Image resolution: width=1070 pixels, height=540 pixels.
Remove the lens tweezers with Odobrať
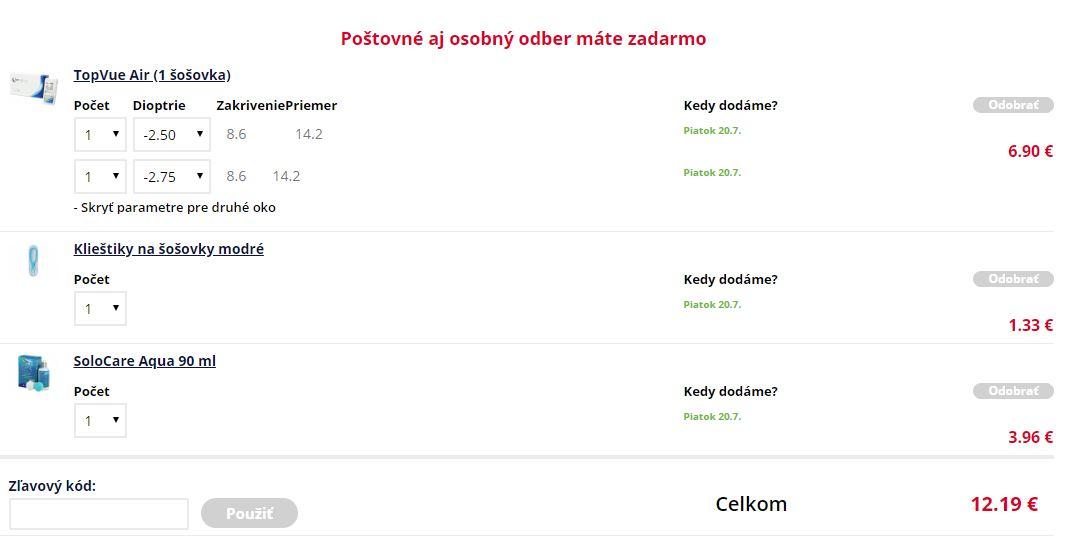coord(1013,279)
